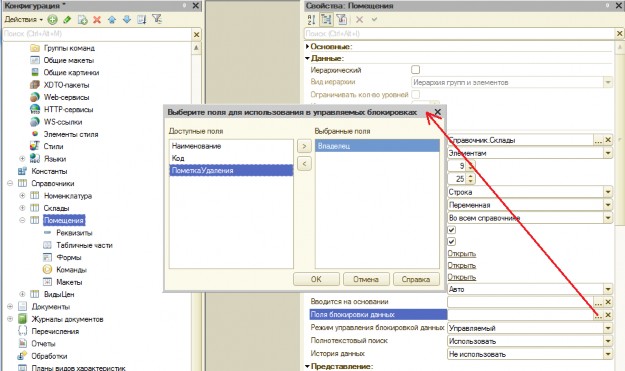
Task: Clear the Вводится на основании field
Action: [x=608, y=302]
